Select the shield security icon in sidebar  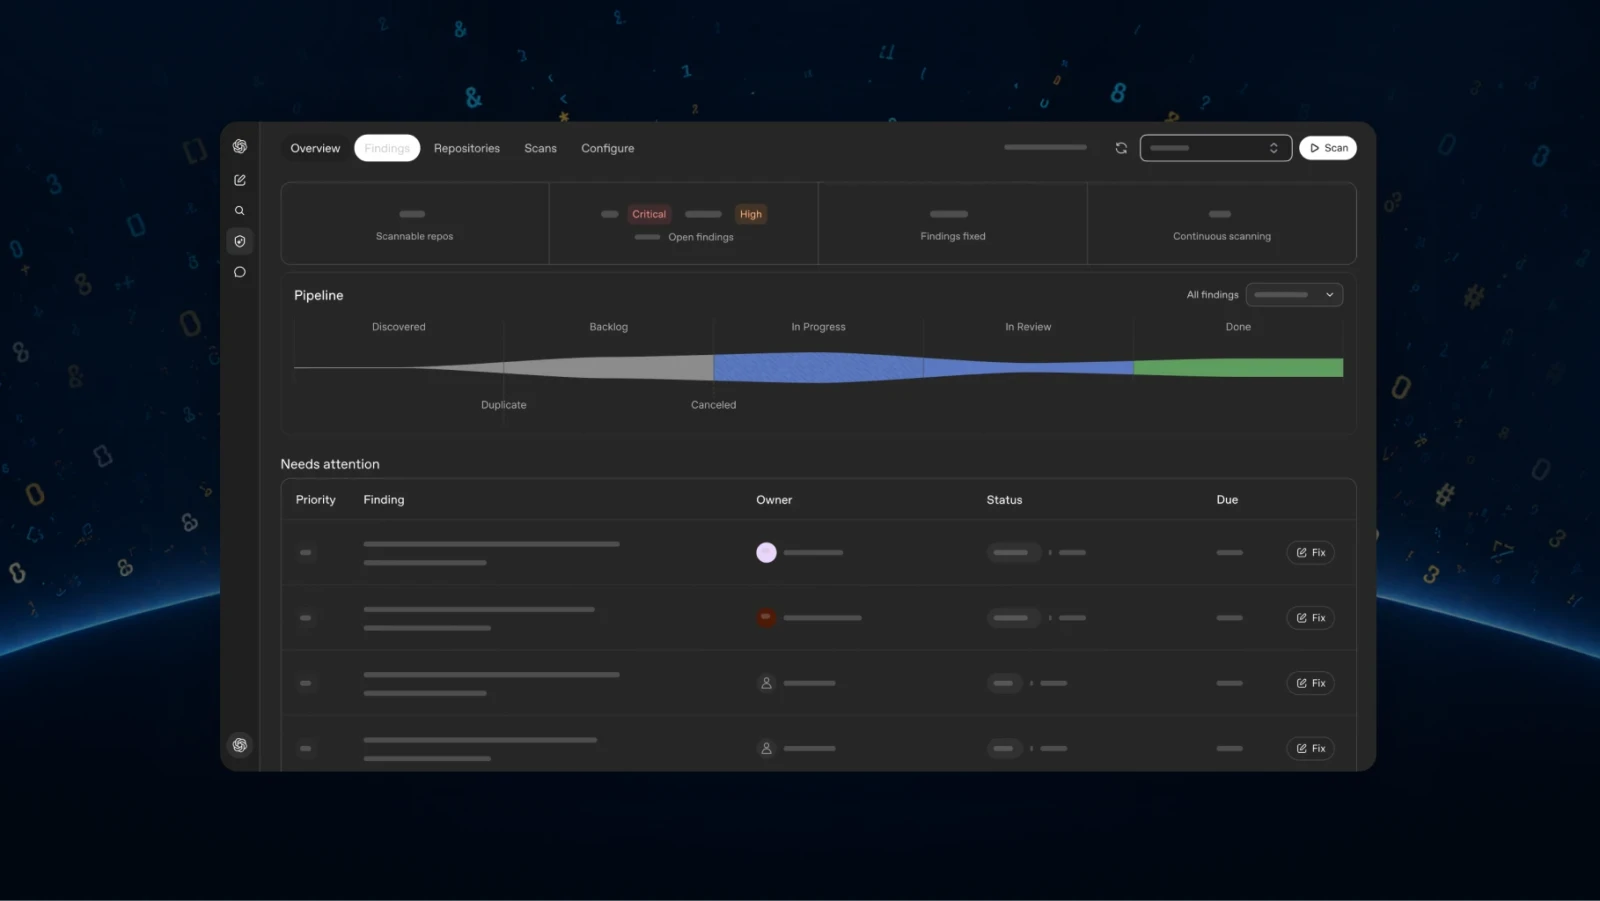[x=240, y=241]
